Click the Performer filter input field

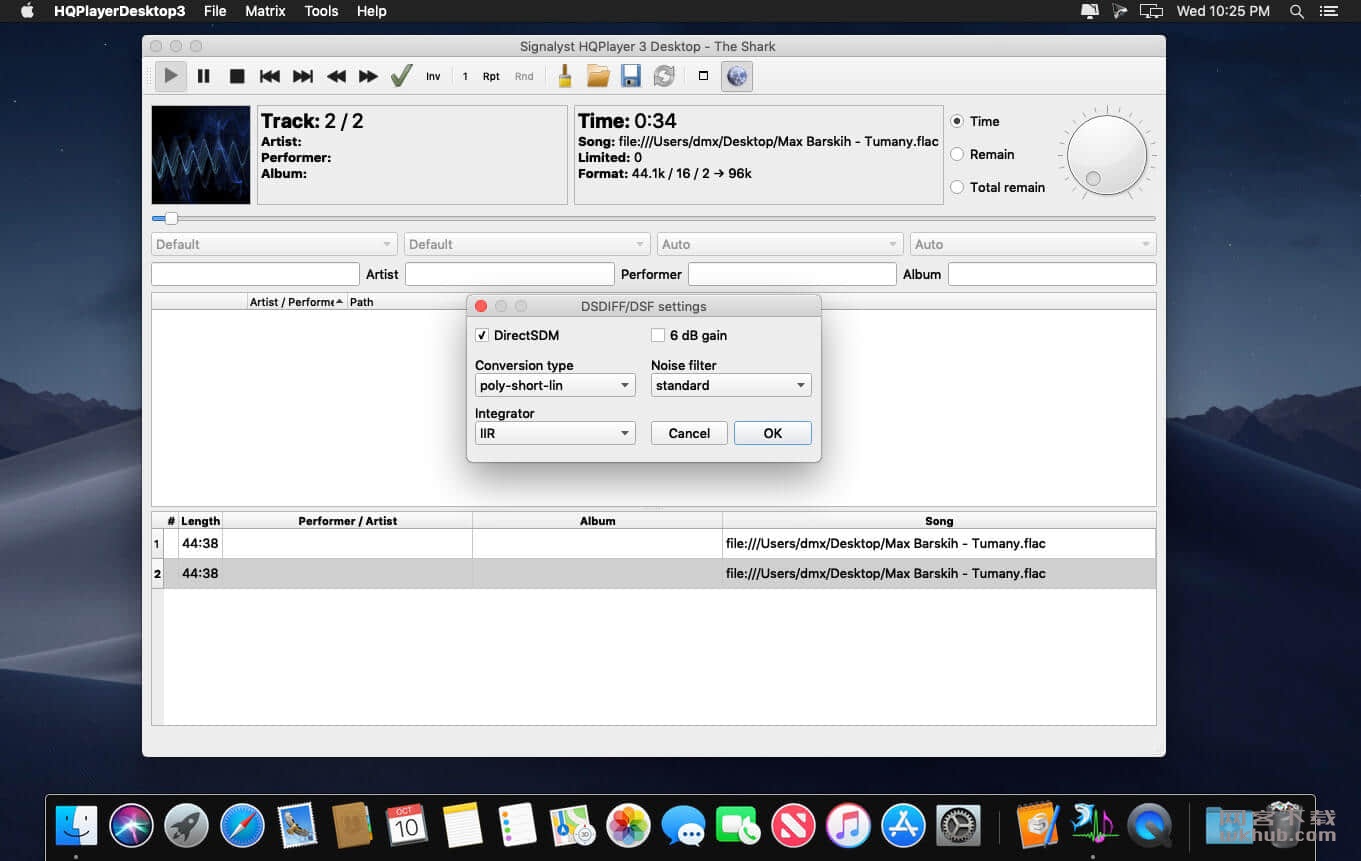click(792, 274)
